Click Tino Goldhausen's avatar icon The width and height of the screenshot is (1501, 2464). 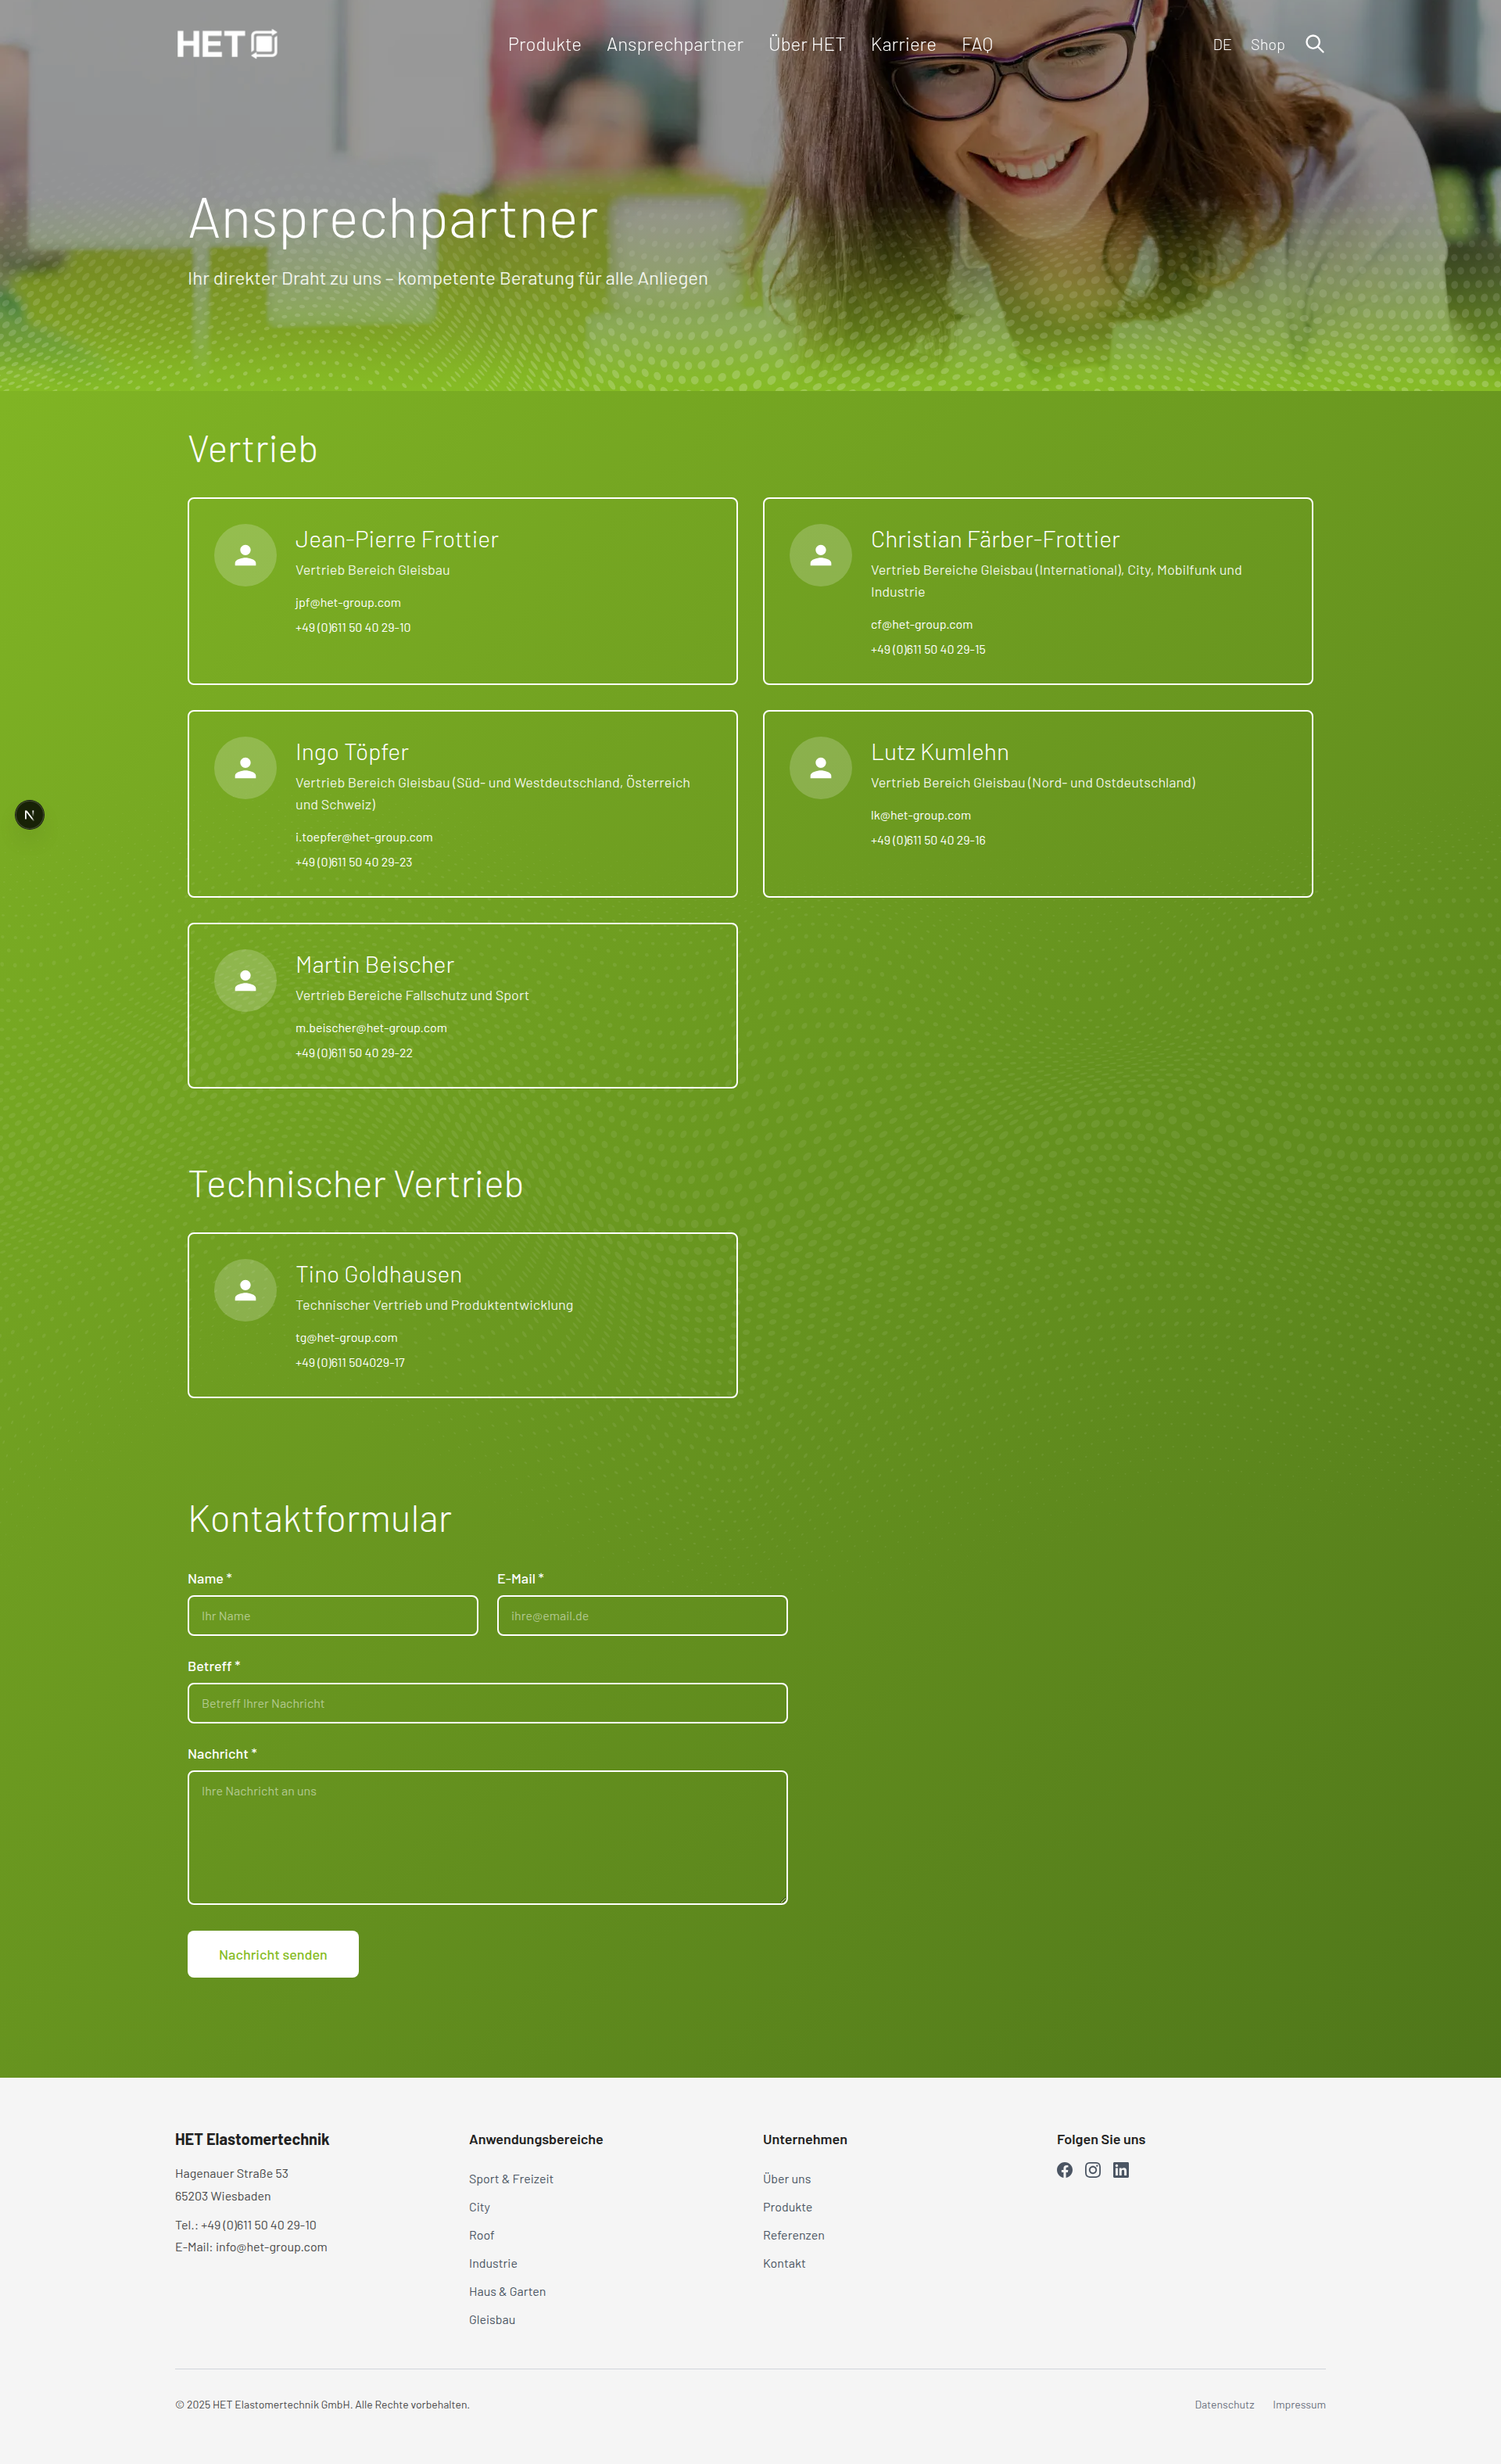pos(245,1290)
